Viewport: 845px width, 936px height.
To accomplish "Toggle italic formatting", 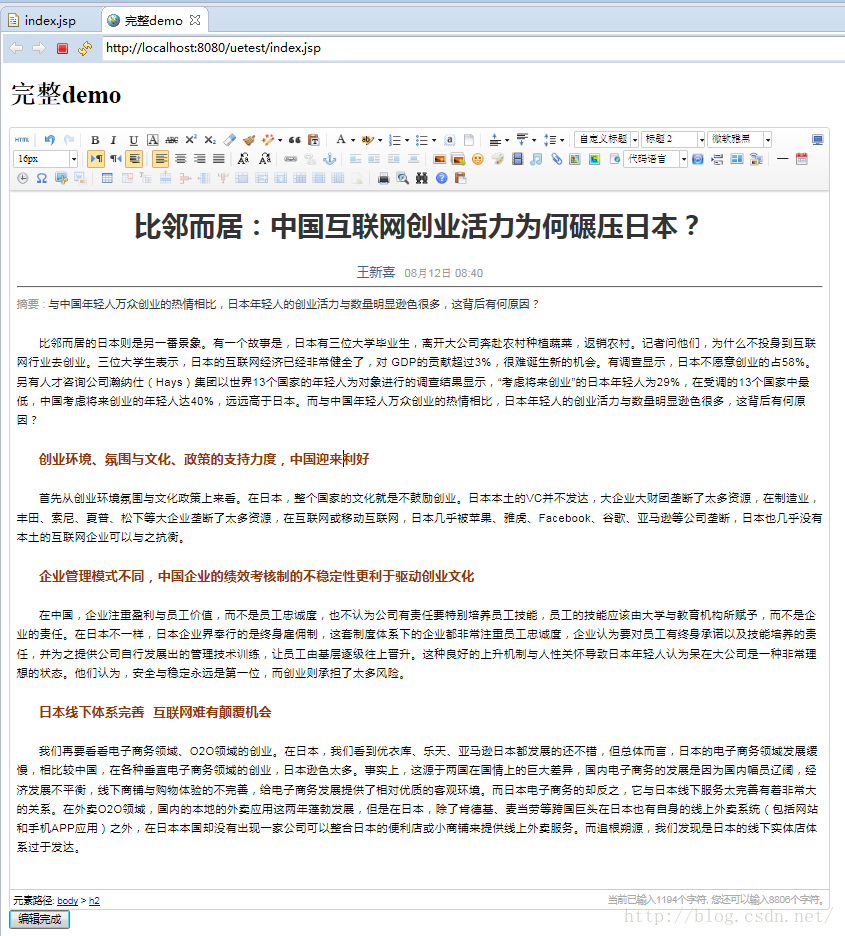I will (x=113, y=140).
